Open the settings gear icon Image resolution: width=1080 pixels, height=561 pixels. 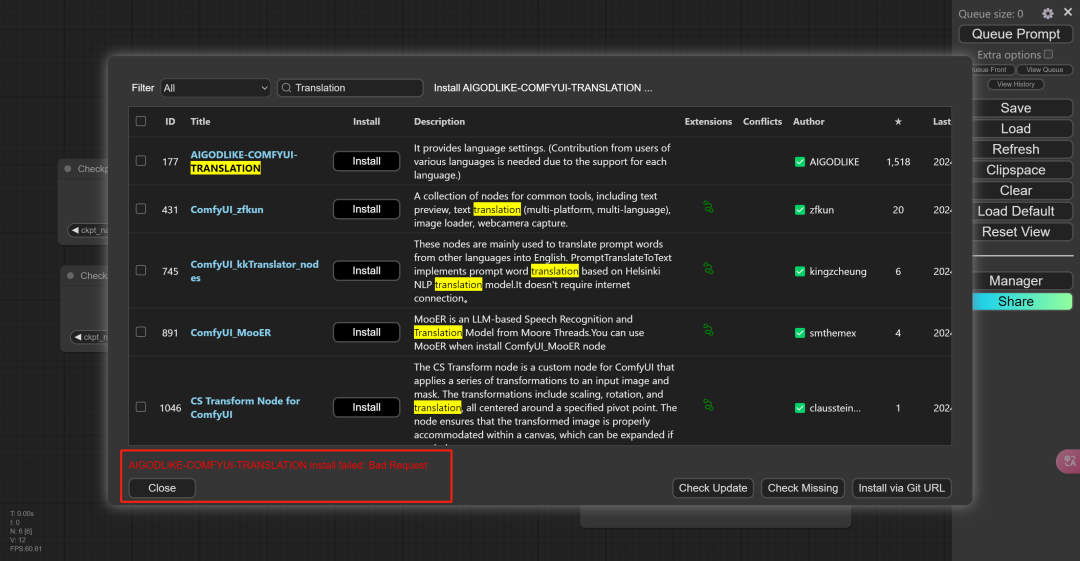pyautogui.click(x=1048, y=13)
